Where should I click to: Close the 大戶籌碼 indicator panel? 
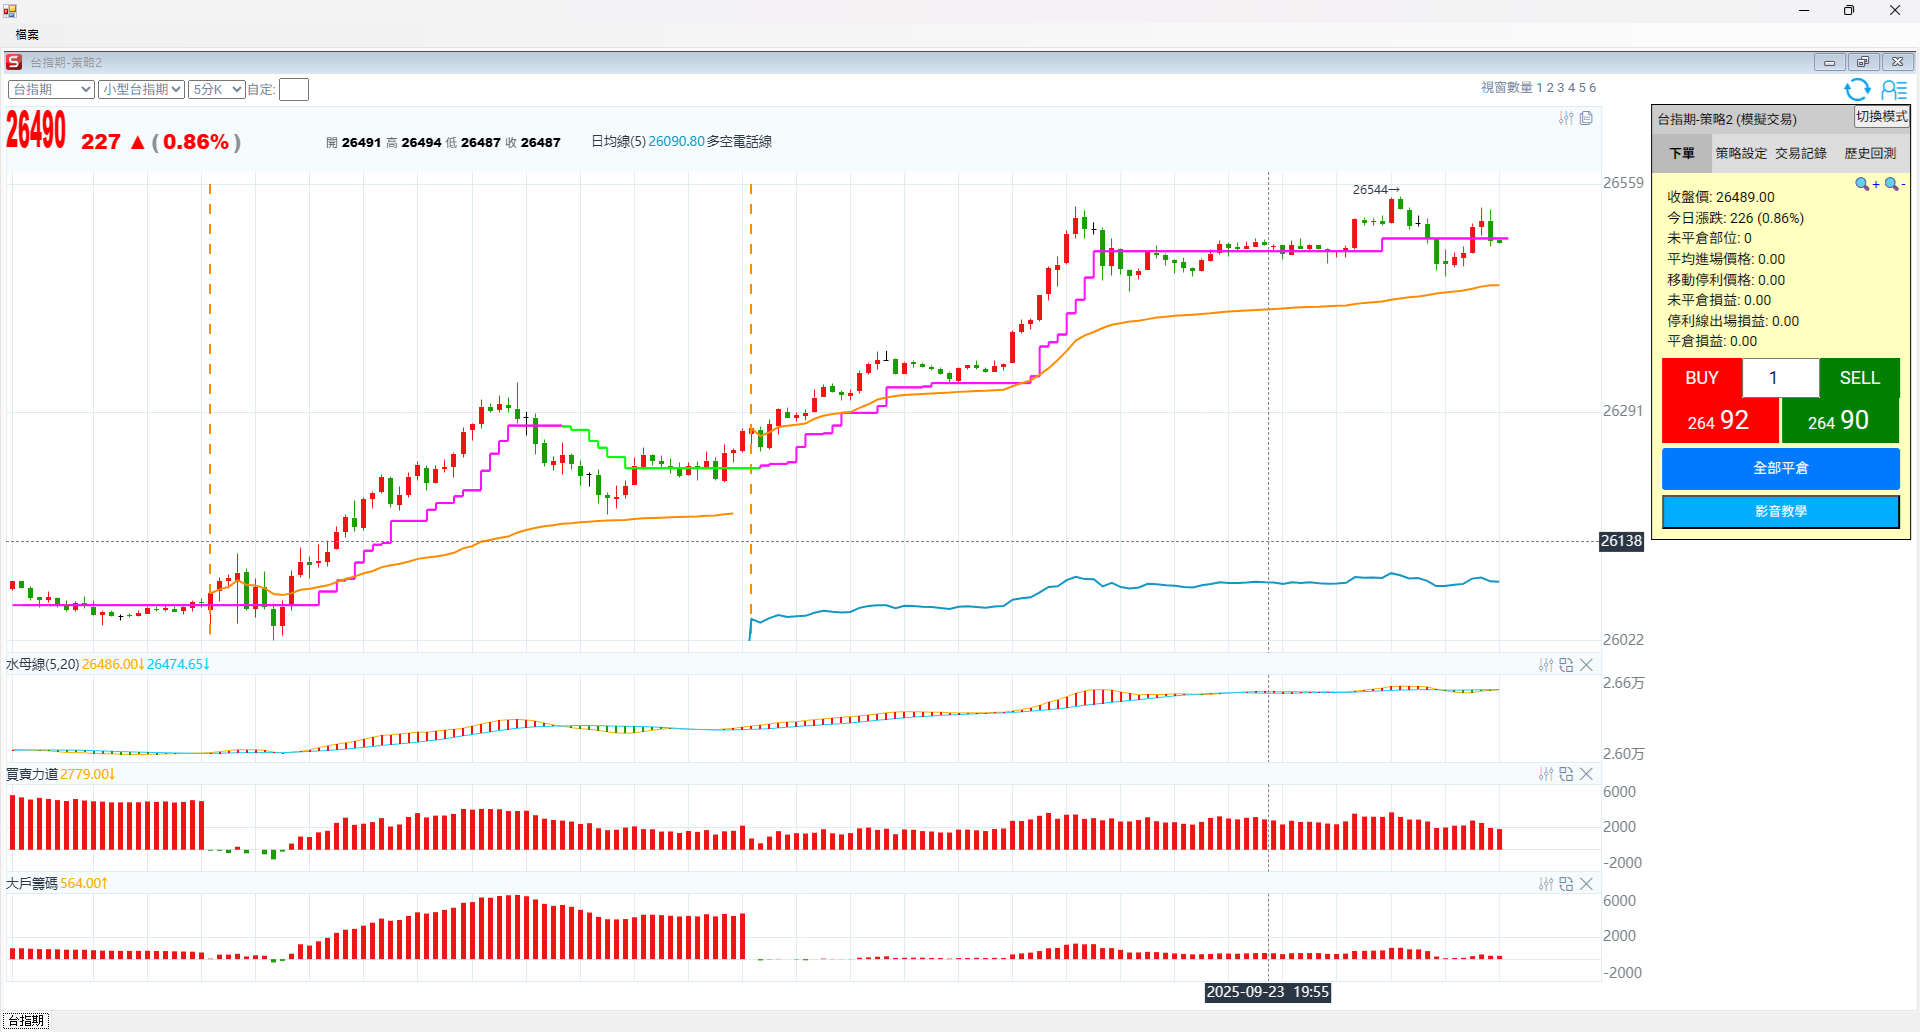1586,884
